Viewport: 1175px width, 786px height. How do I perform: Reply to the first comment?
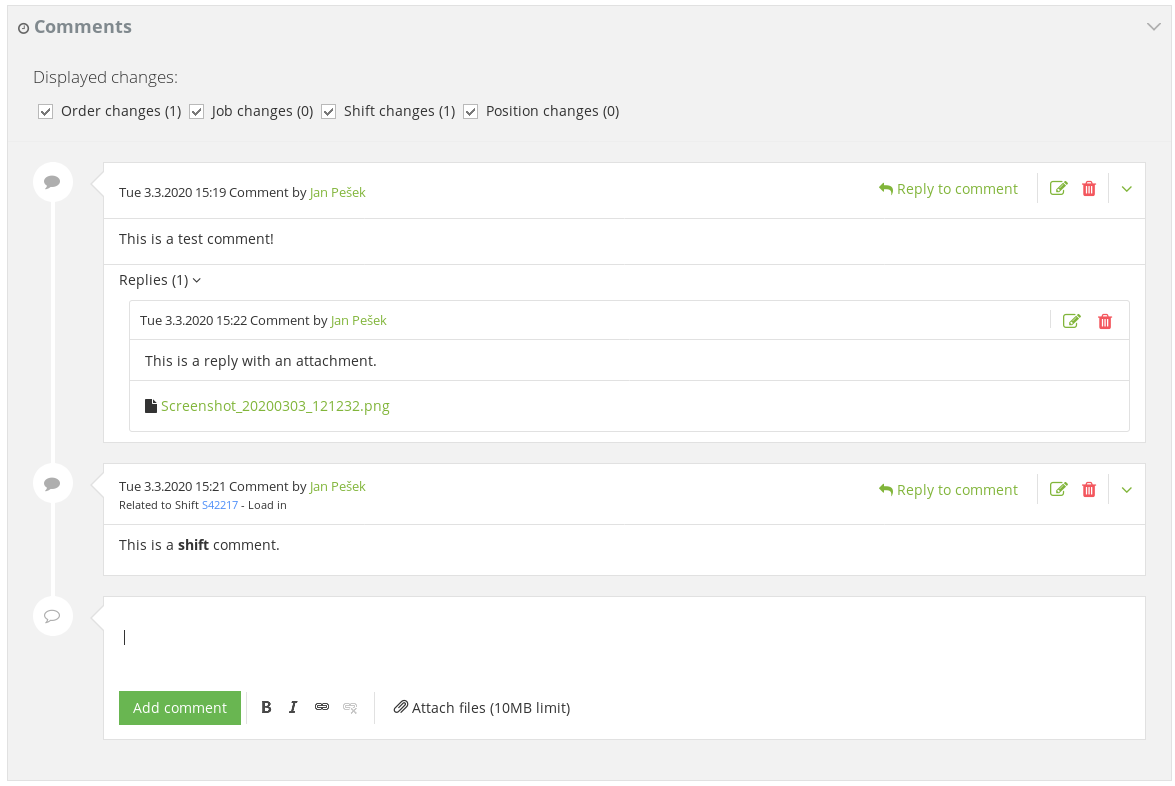coord(948,188)
